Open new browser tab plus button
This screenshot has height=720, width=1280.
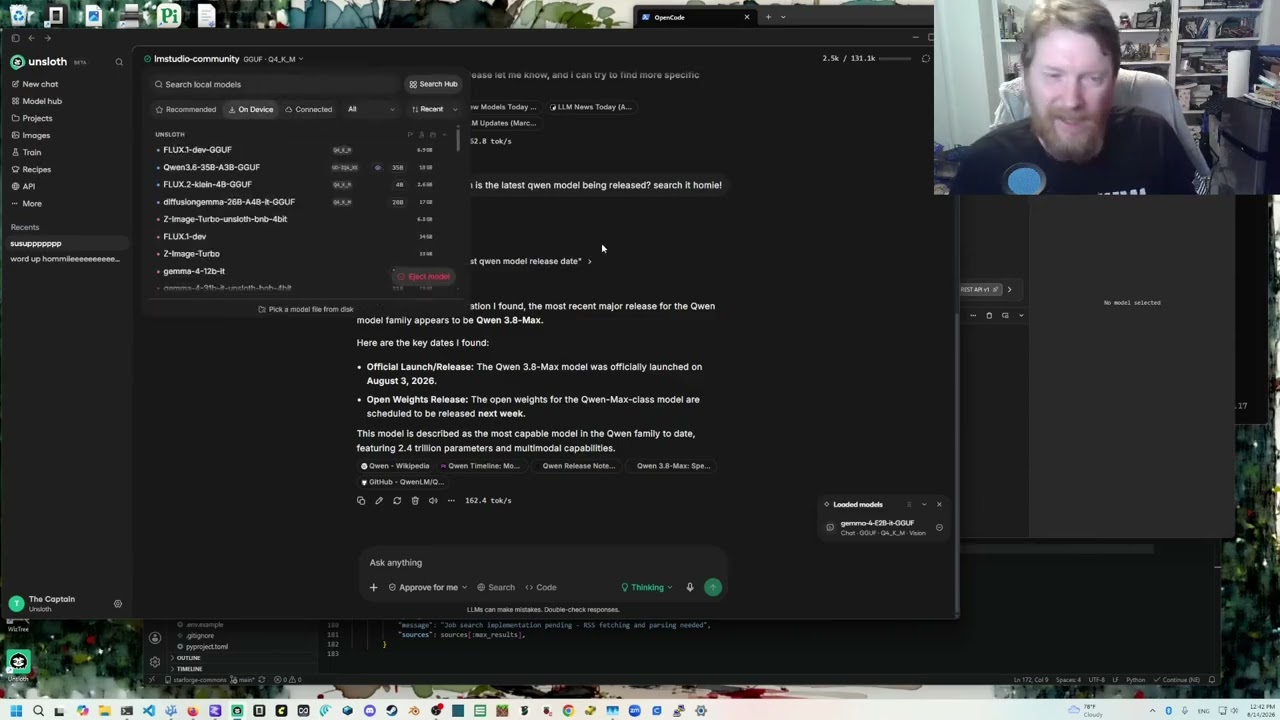(768, 17)
